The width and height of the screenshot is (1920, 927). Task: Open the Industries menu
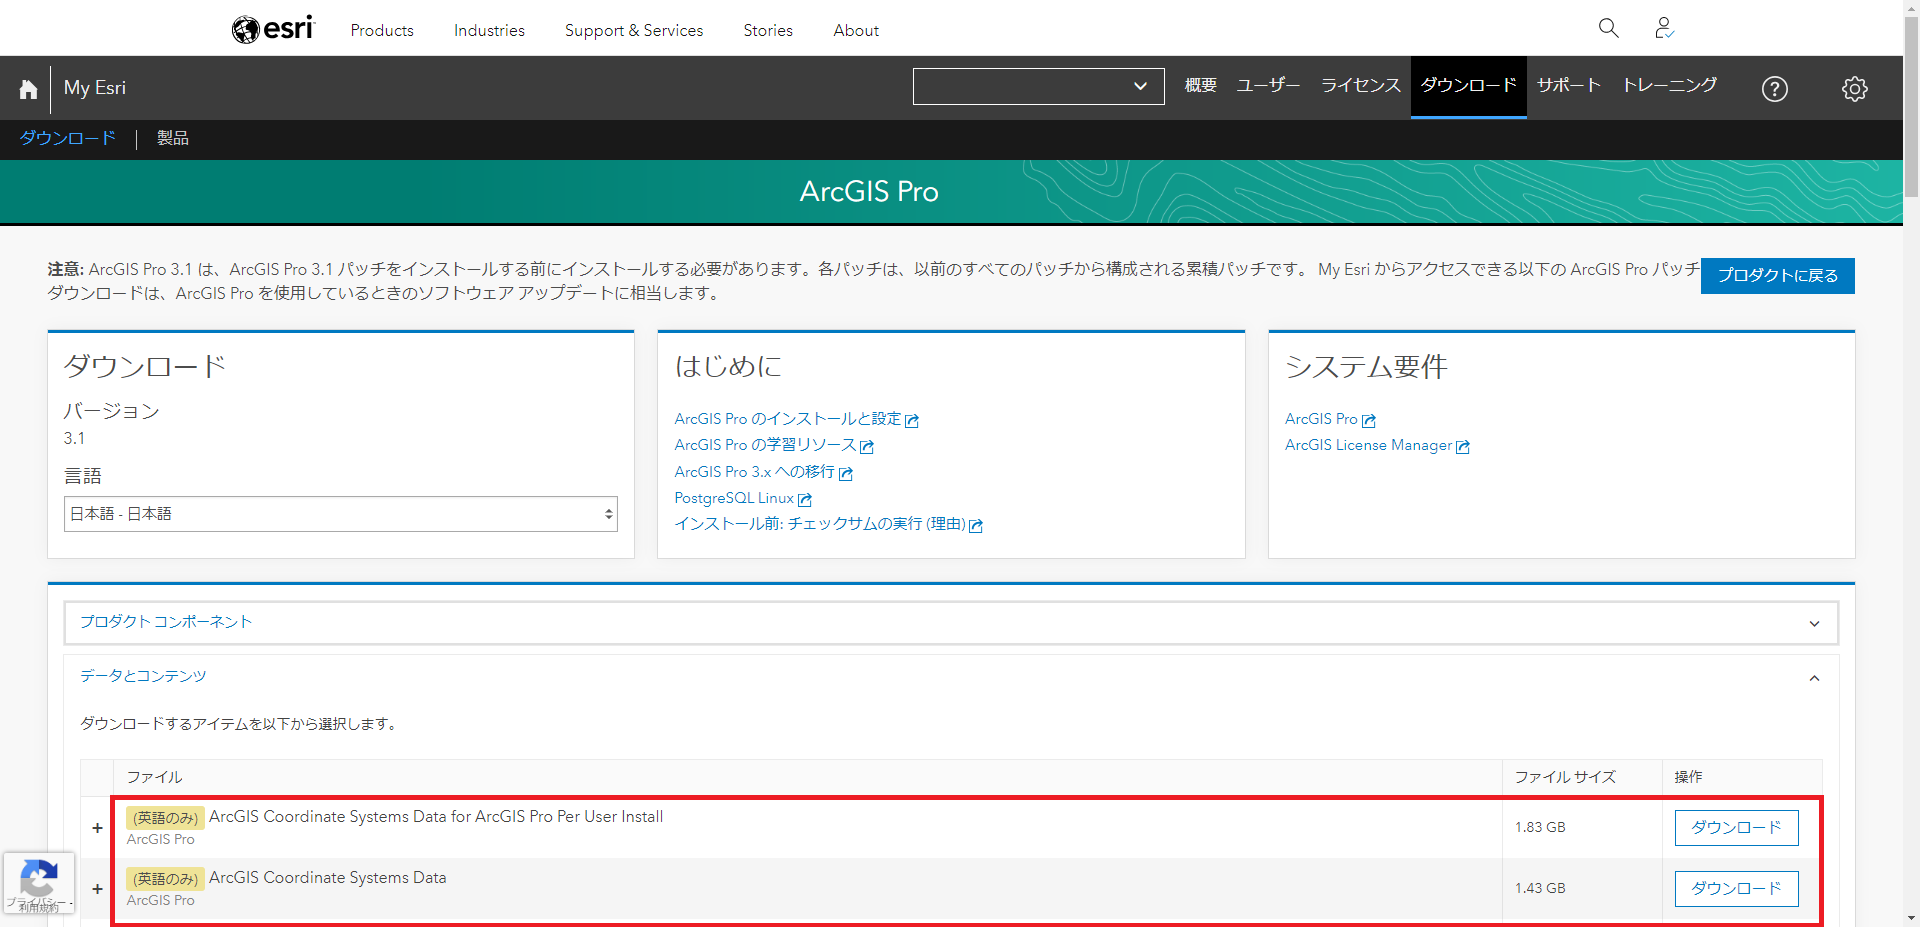click(x=489, y=30)
